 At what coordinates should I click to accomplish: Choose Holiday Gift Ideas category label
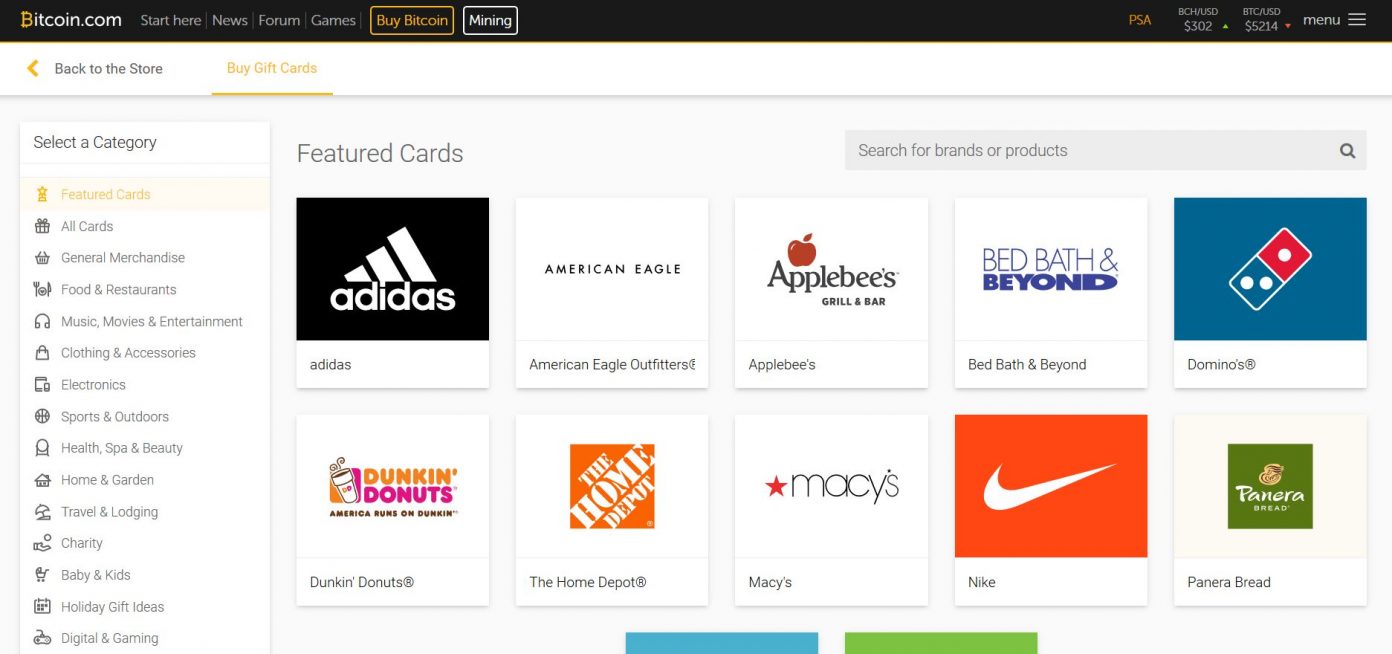click(x=112, y=607)
